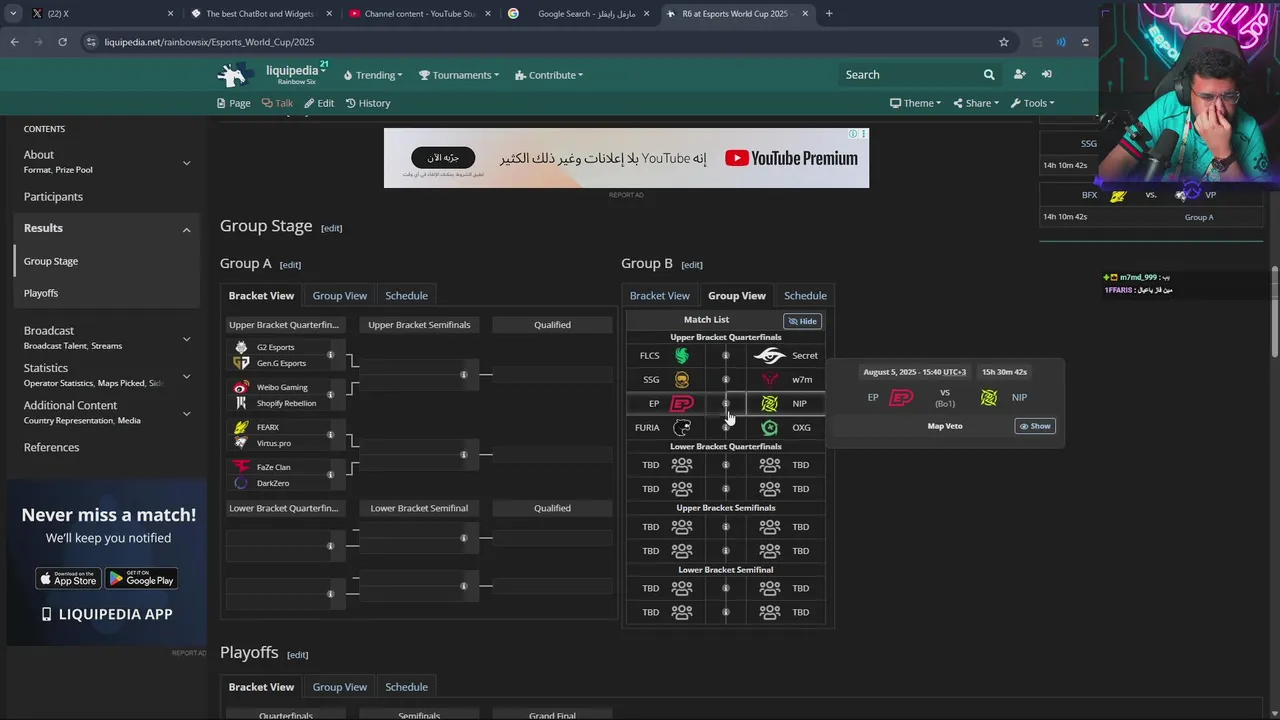The width and height of the screenshot is (1280, 720).
Task: Open info icon for G2 vs Gen.G match
Action: (x=330, y=355)
